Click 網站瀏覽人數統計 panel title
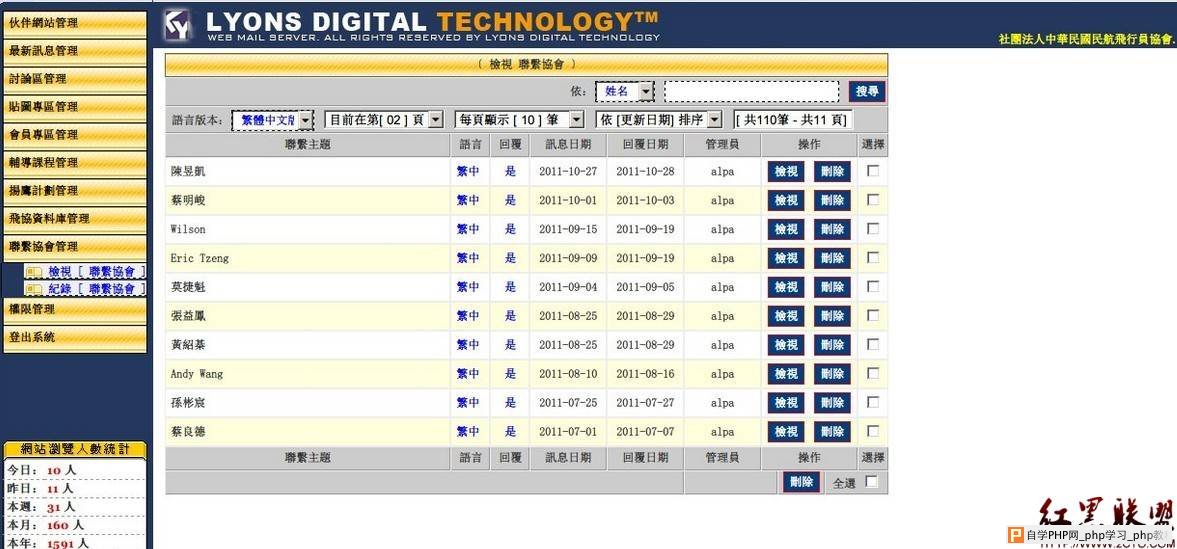The height and width of the screenshot is (549, 1177). [x=75, y=450]
